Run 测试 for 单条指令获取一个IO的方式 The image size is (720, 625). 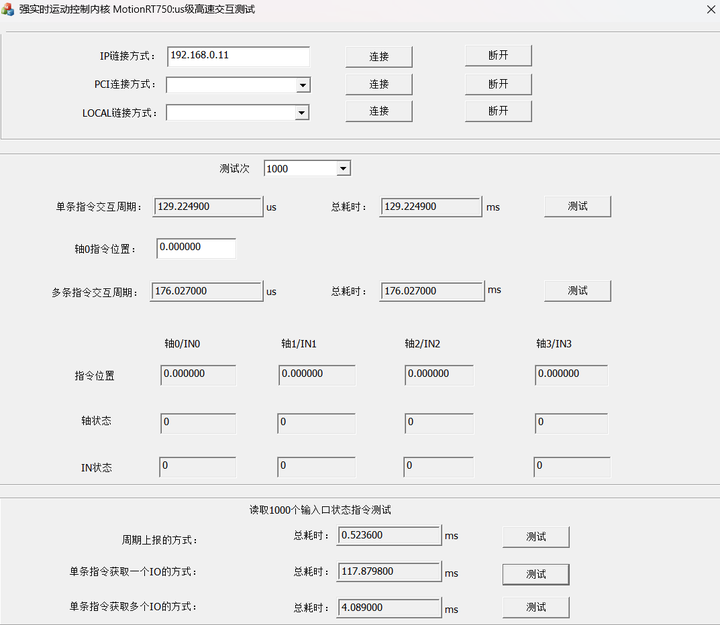tap(536, 574)
